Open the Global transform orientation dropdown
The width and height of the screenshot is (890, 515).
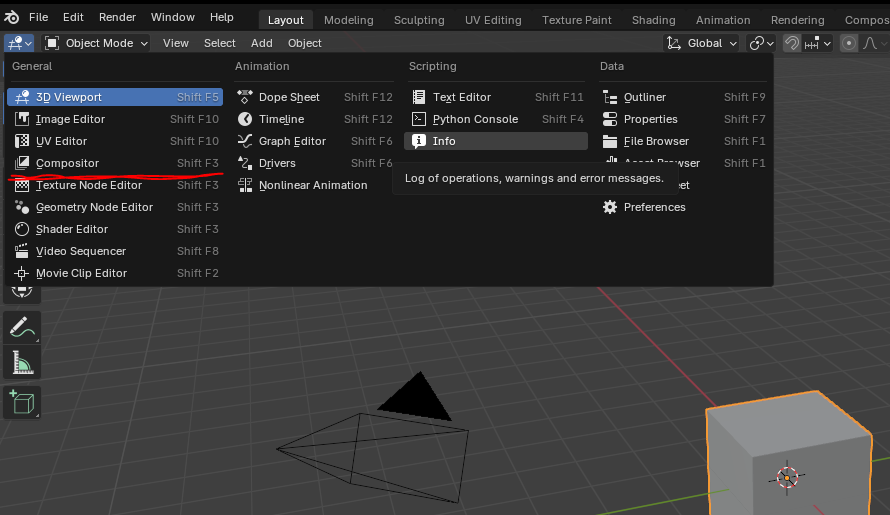click(x=702, y=43)
